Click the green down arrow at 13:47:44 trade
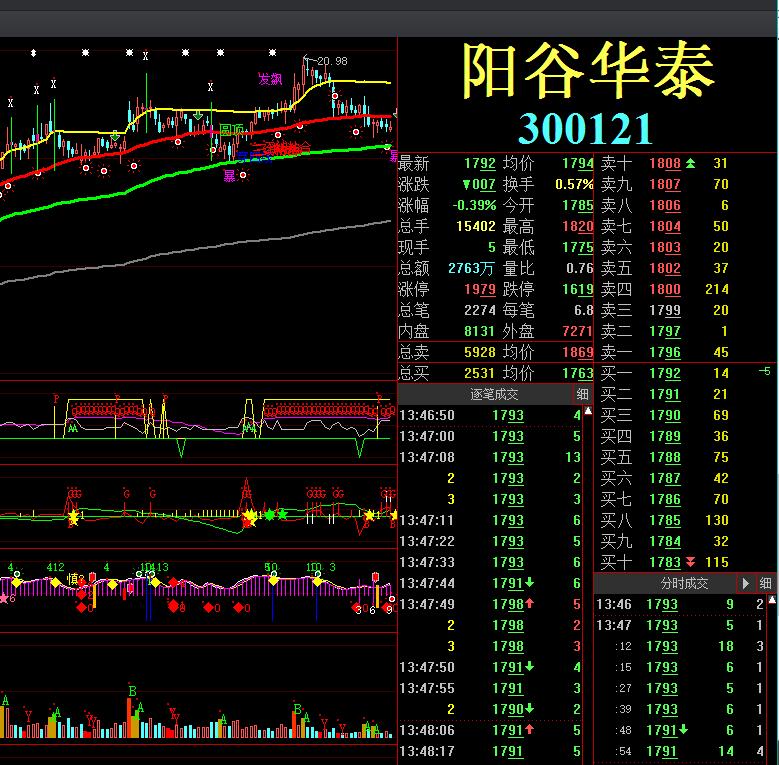Image resolution: width=779 pixels, height=765 pixels. pyautogui.click(x=530, y=582)
